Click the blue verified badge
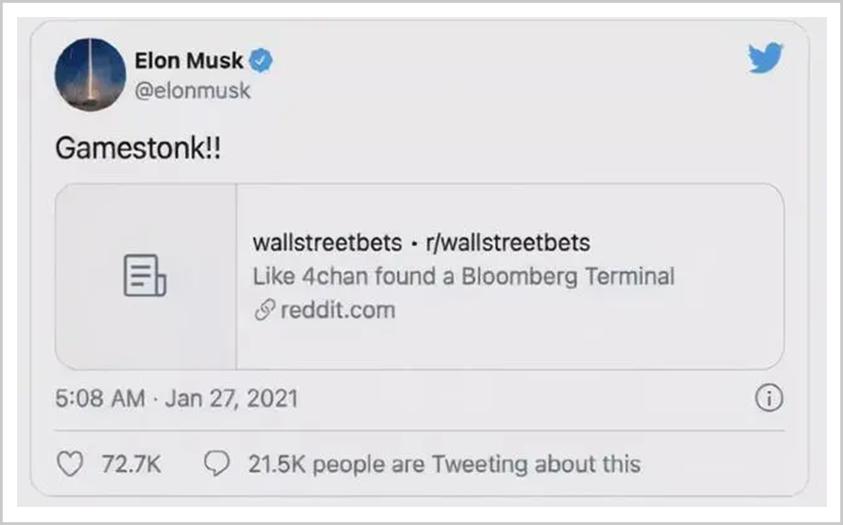The width and height of the screenshot is (843, 525). coord(260,61)
